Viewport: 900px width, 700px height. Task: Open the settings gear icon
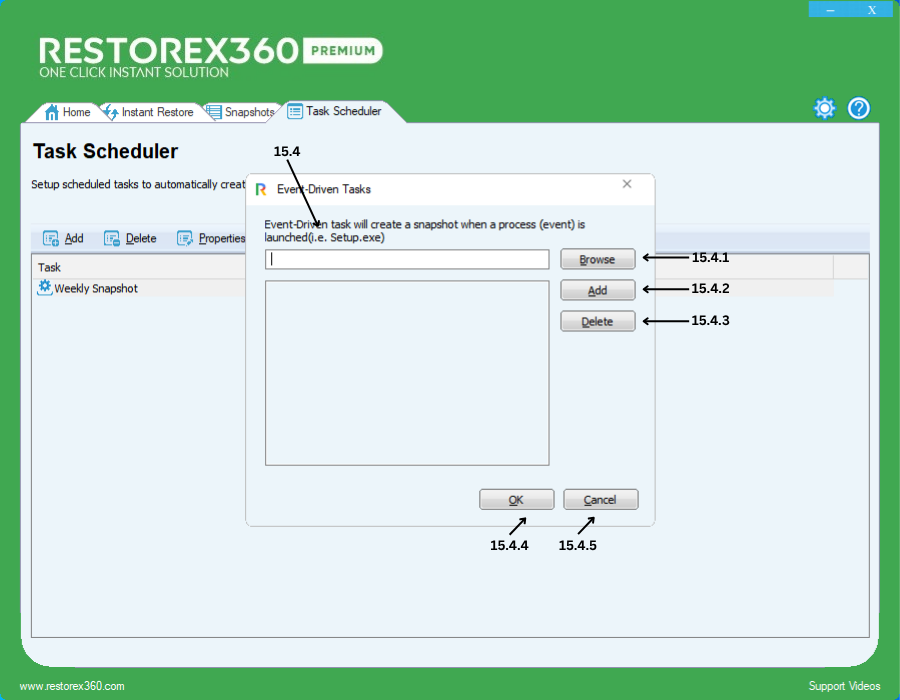[824, 109]
